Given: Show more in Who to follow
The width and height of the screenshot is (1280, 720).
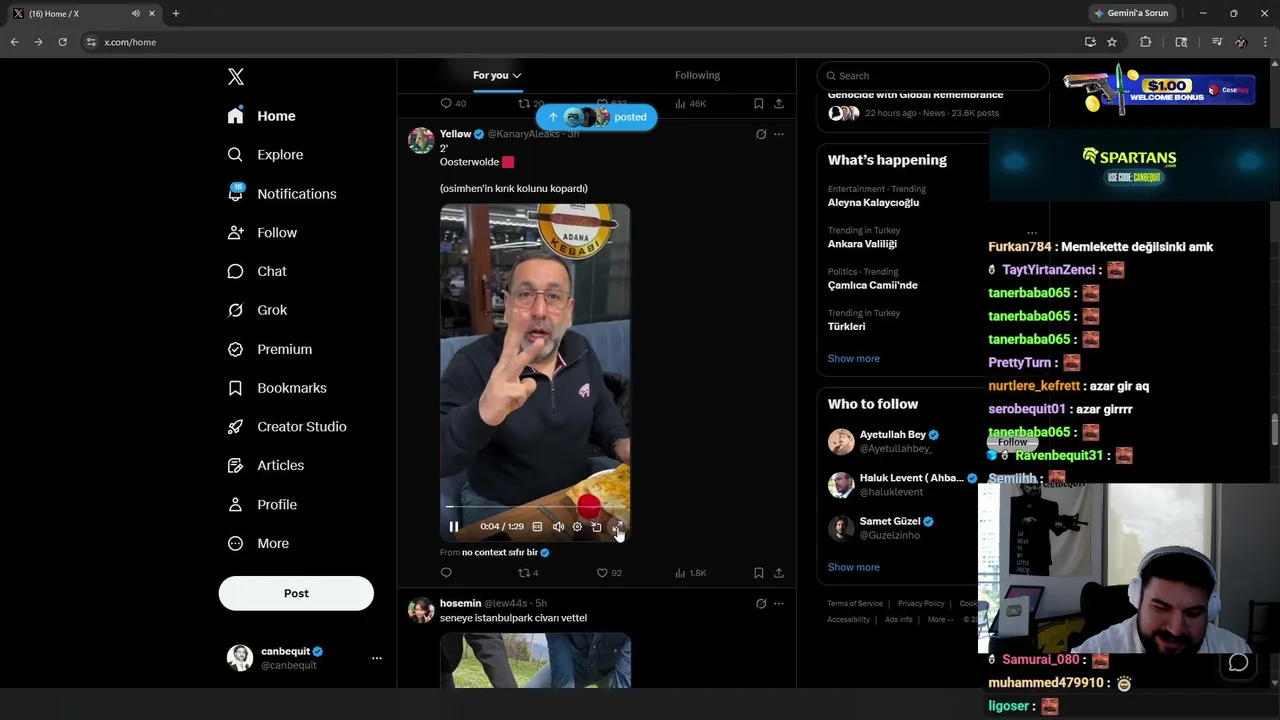Looking at the screenshot, I should click(854, 567).
